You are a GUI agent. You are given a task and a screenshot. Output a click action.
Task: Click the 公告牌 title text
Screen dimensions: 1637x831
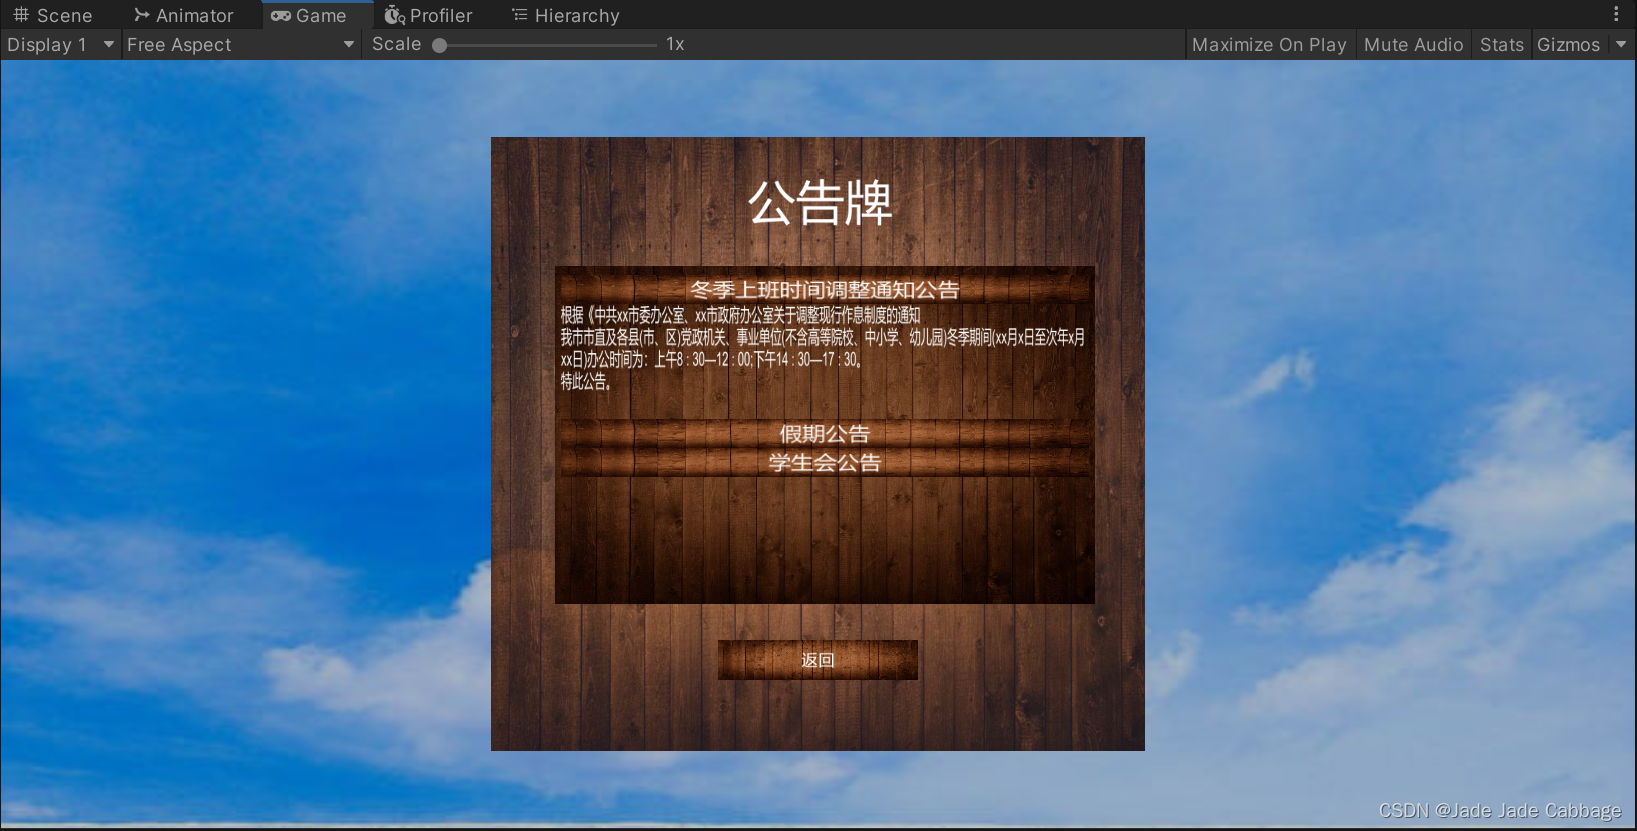pos(820,203)
